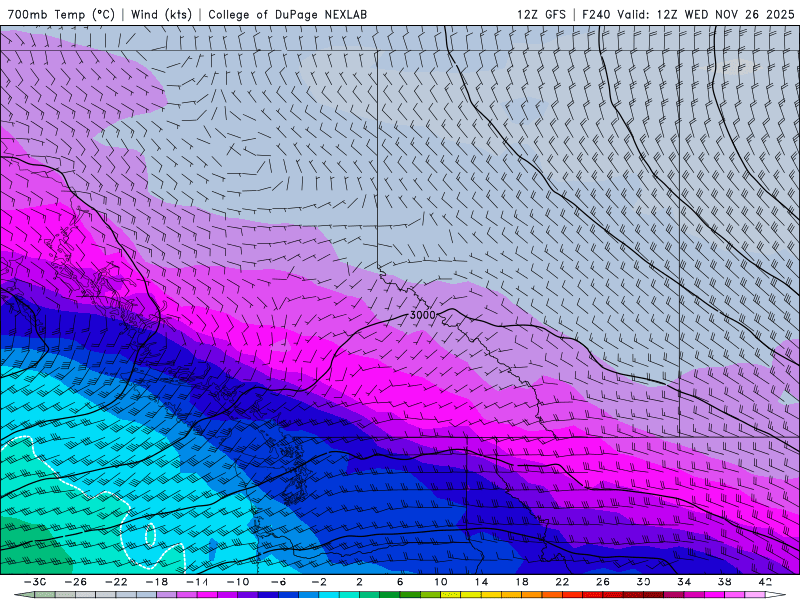Click the "700mb Temp (°C)" title text
This screenshot has height=600, width=800.
61,14
